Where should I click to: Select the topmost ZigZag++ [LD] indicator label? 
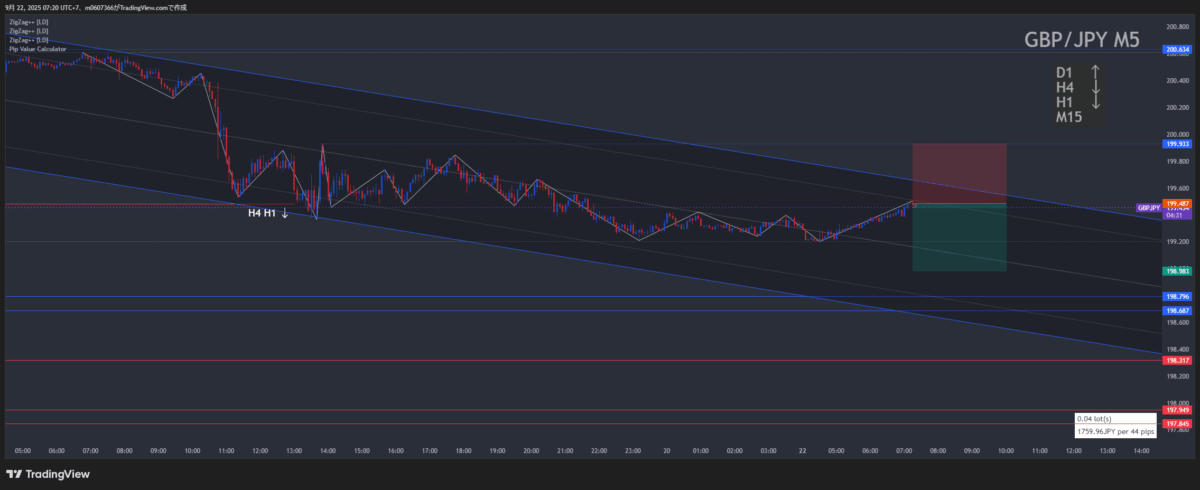tap(29, 21)
